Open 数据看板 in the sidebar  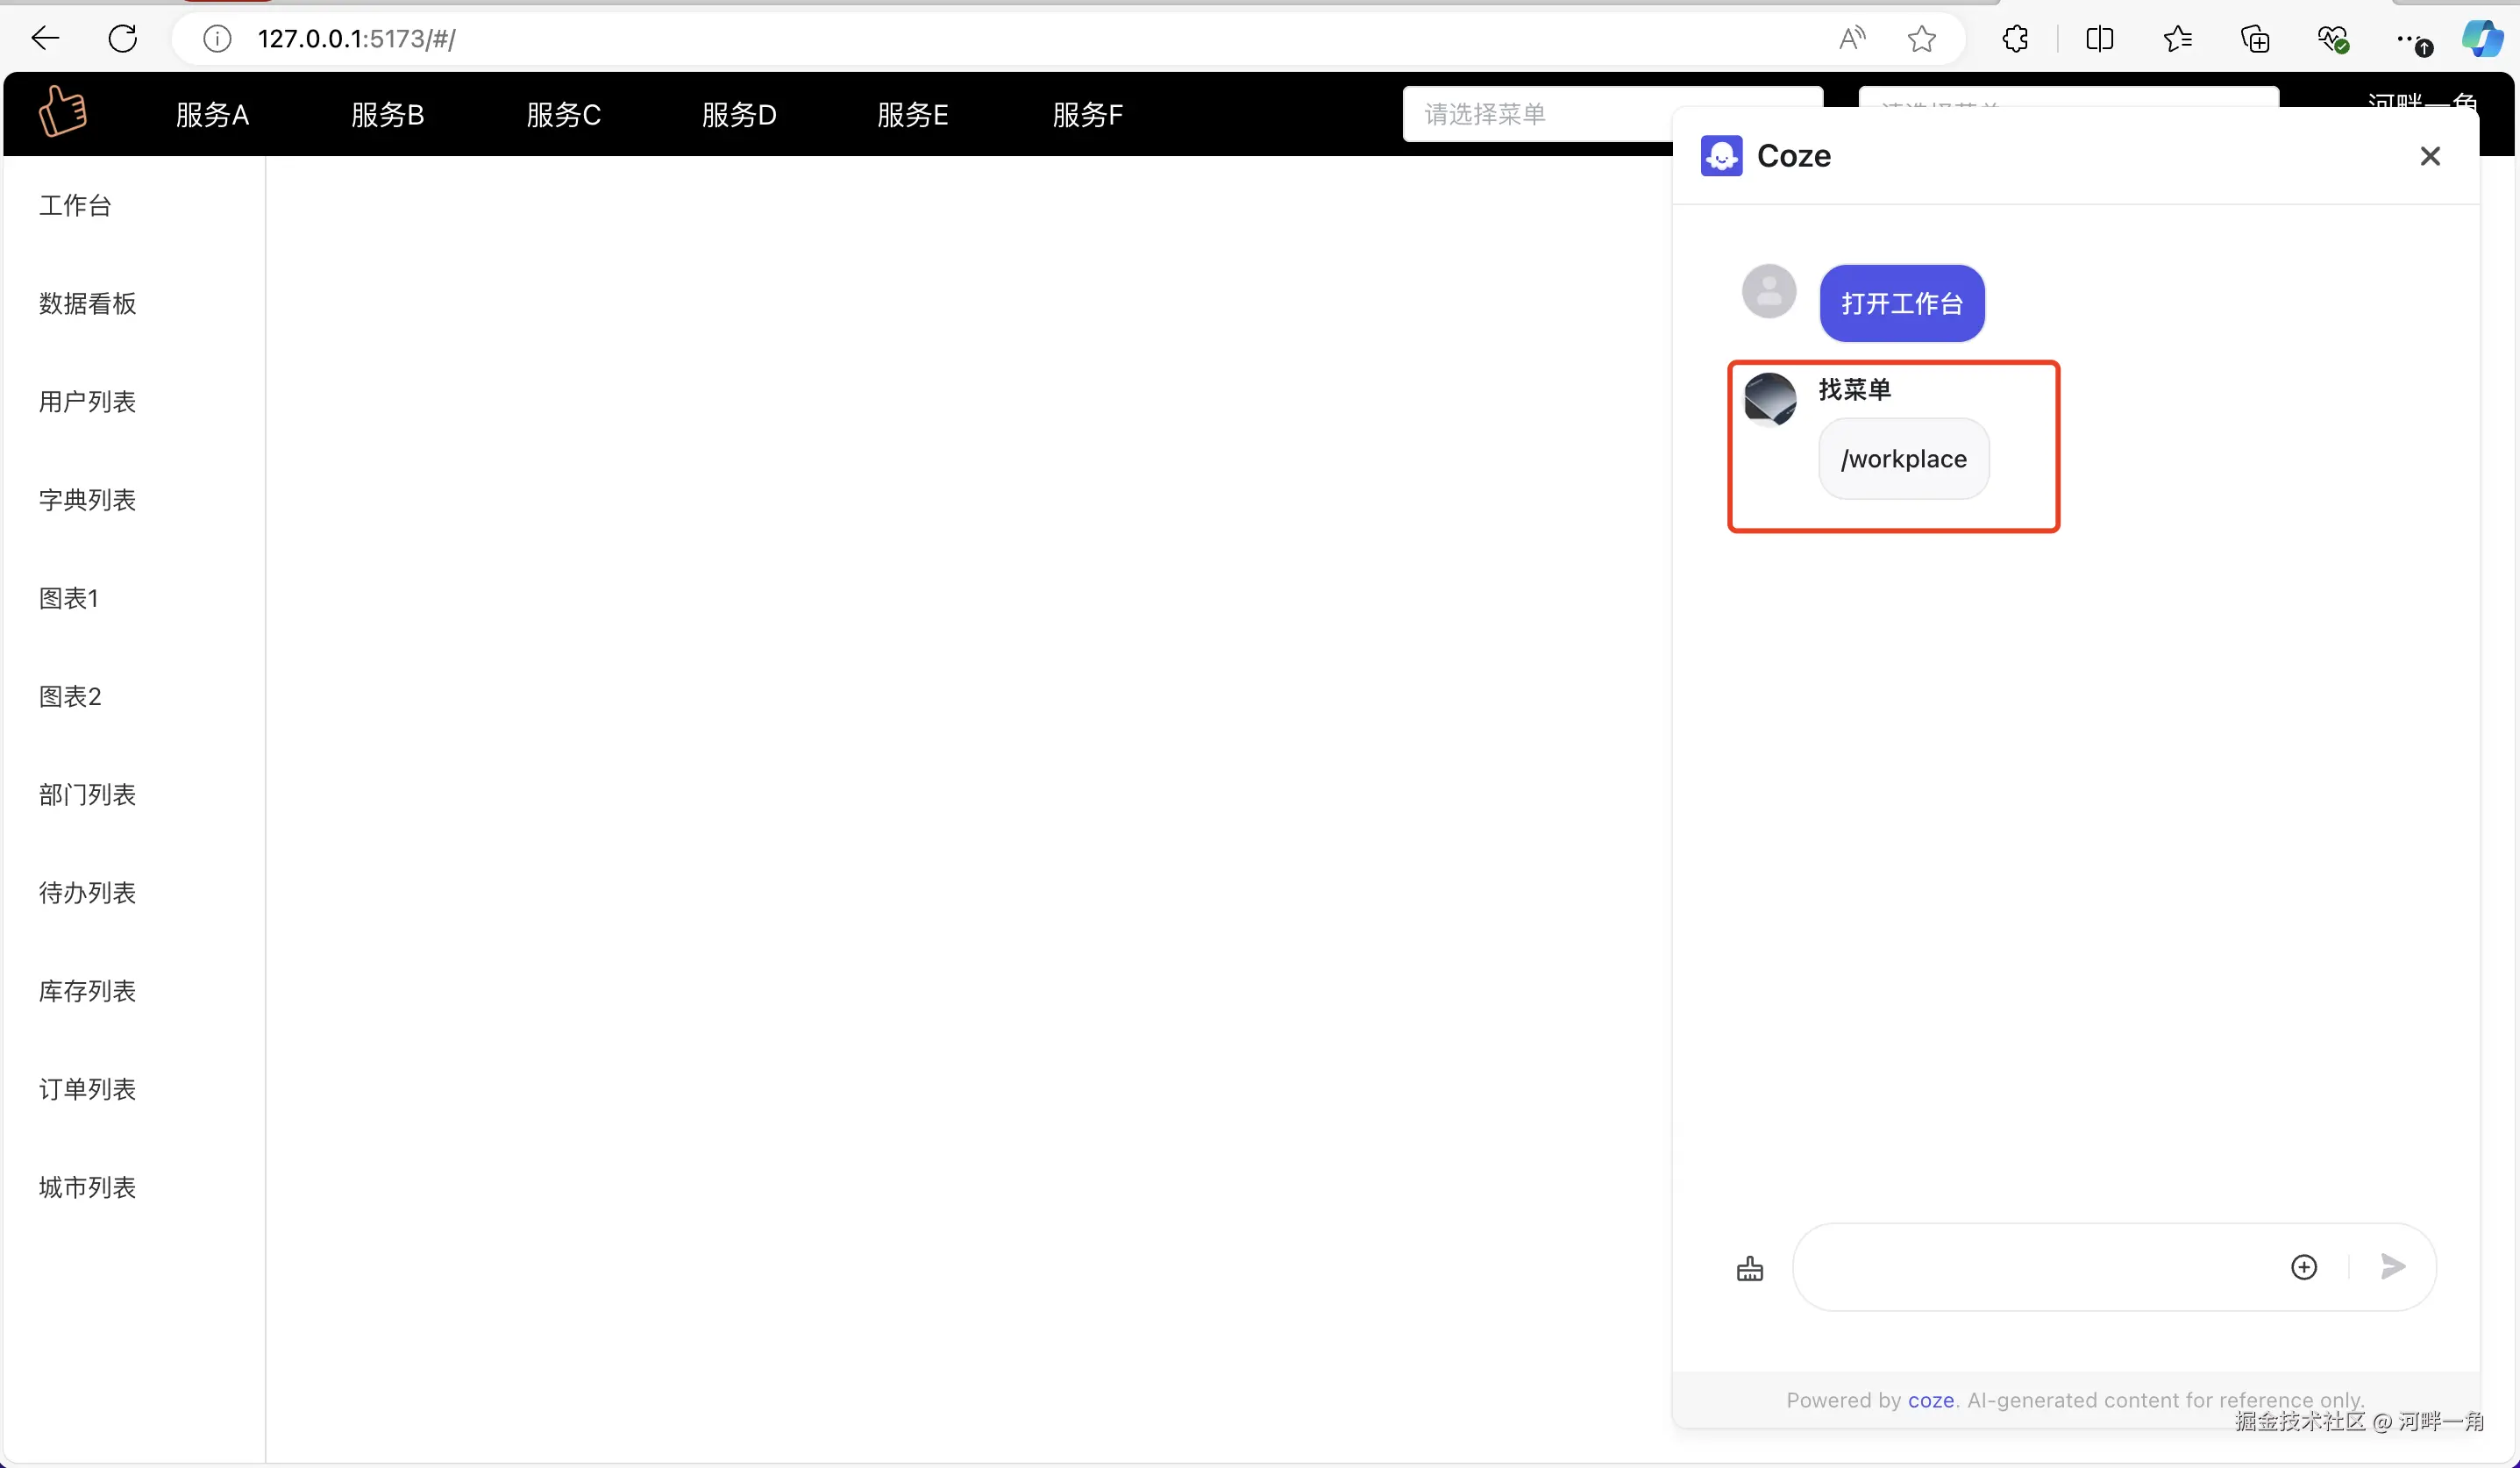pos(87,304)
